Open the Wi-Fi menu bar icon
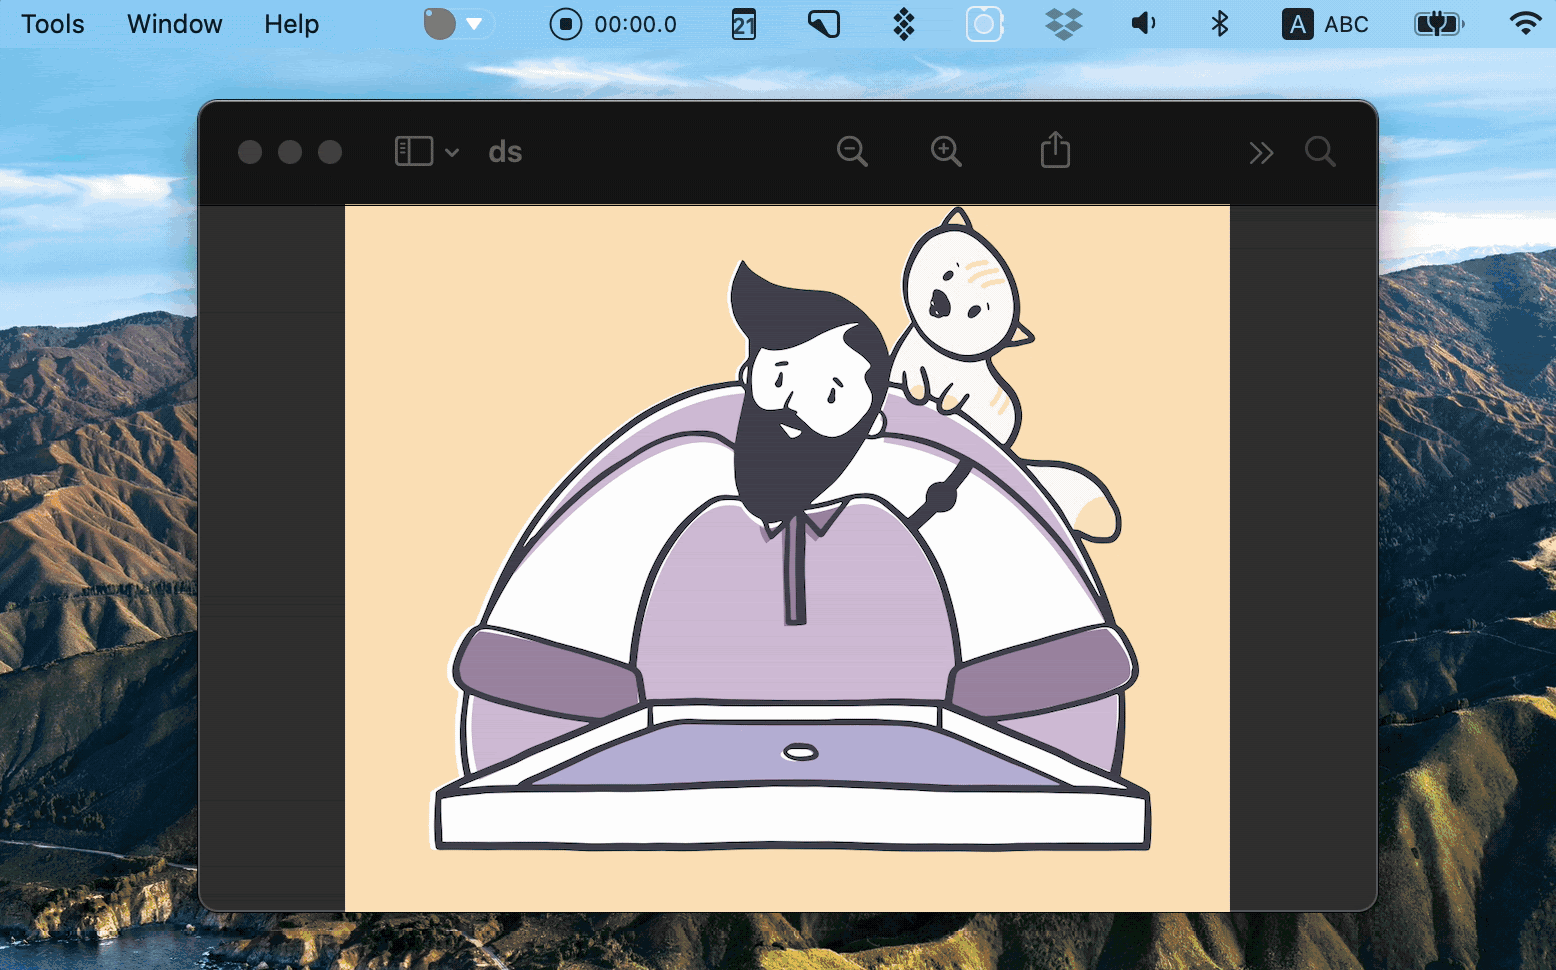Image resolution: width=1556 pixels, height=970 pixels. coord(1525,24)
